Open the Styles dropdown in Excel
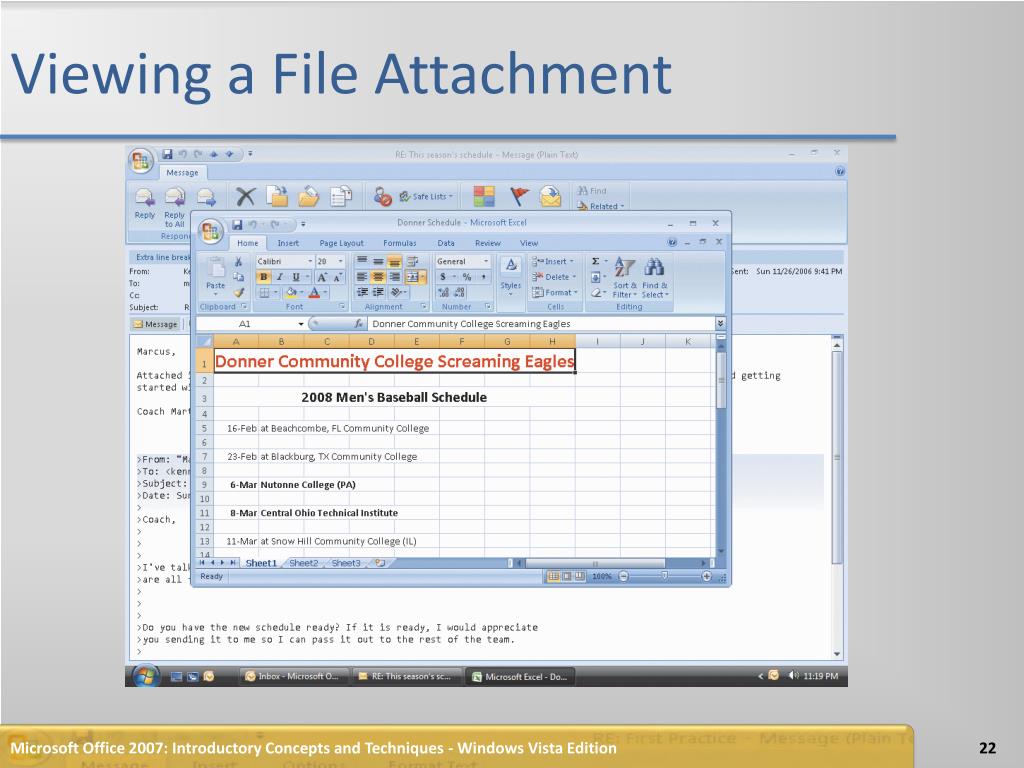The image size is (1024, 768). 511,277
